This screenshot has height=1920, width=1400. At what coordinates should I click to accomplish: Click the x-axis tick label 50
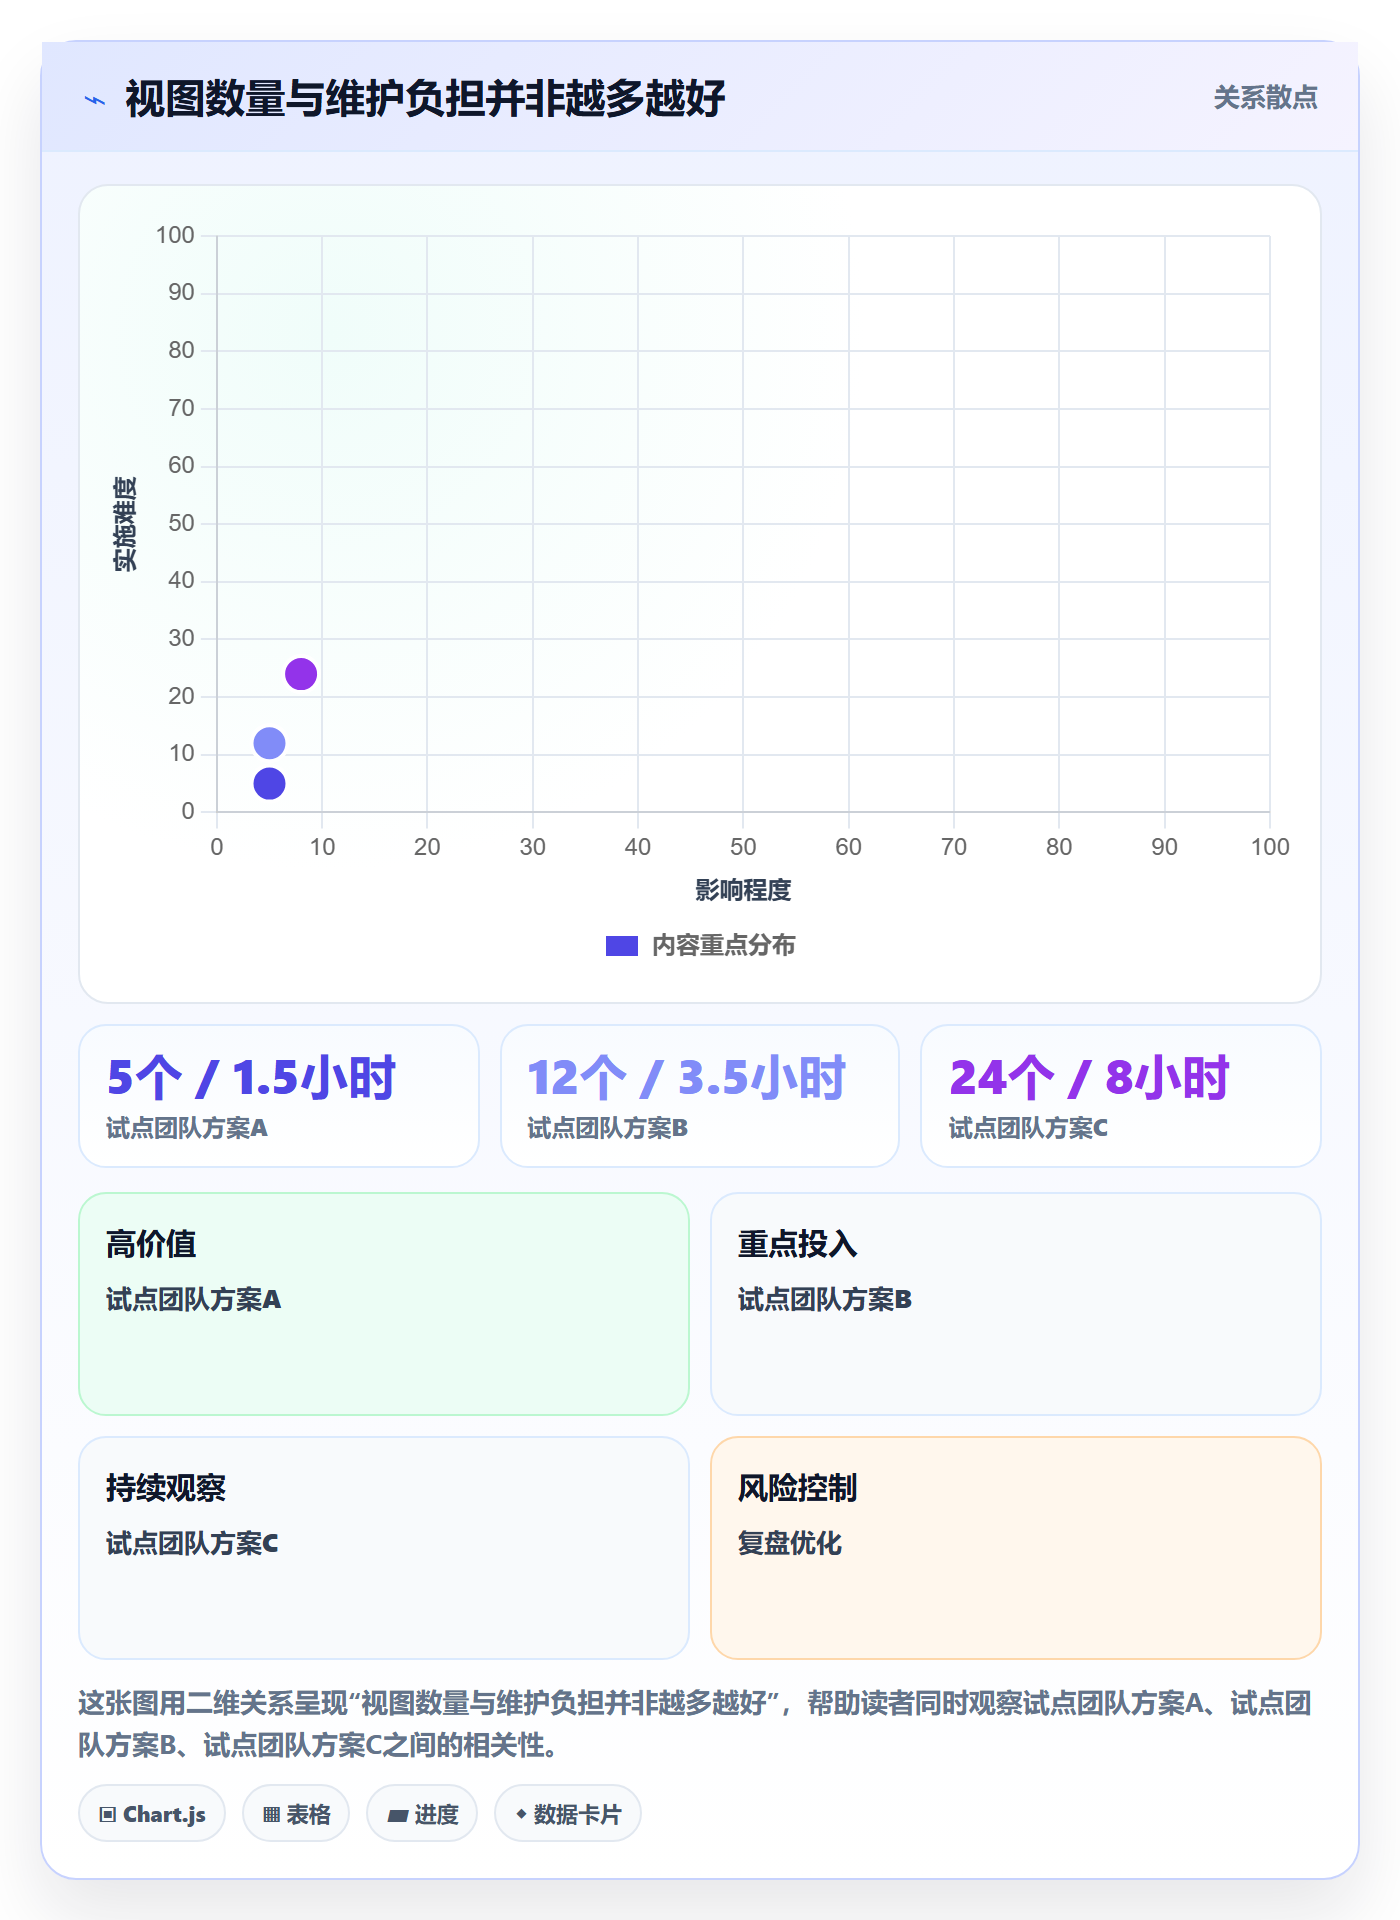point(743,847)
